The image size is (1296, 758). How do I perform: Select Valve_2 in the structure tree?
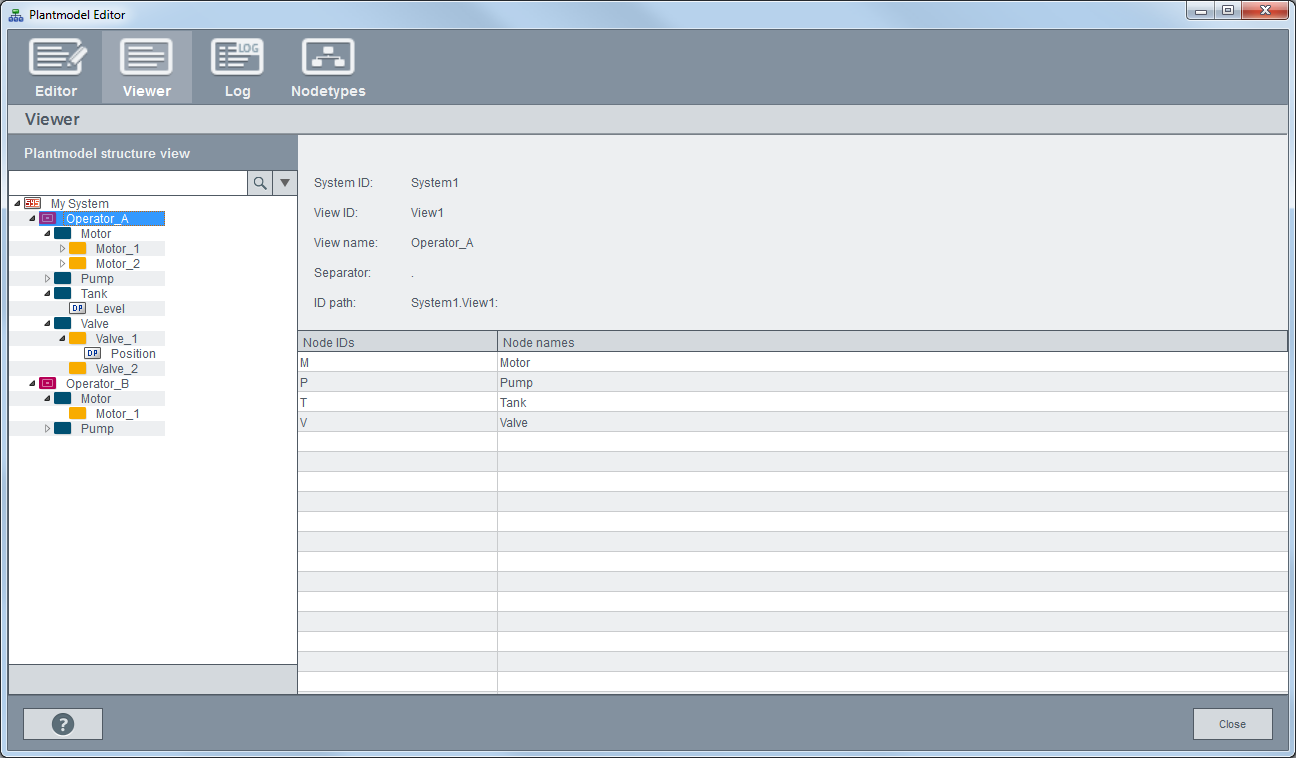116,369
